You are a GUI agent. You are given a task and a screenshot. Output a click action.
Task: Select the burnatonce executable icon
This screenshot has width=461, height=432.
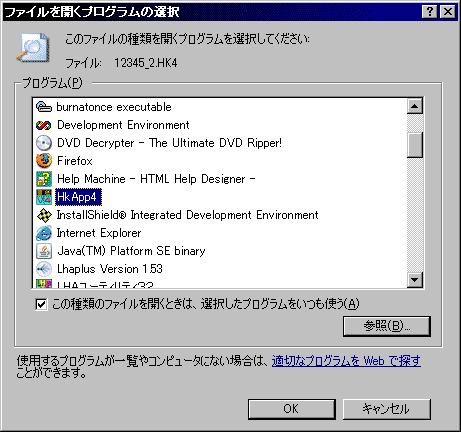pyautogui.click(x=44, y=107)
